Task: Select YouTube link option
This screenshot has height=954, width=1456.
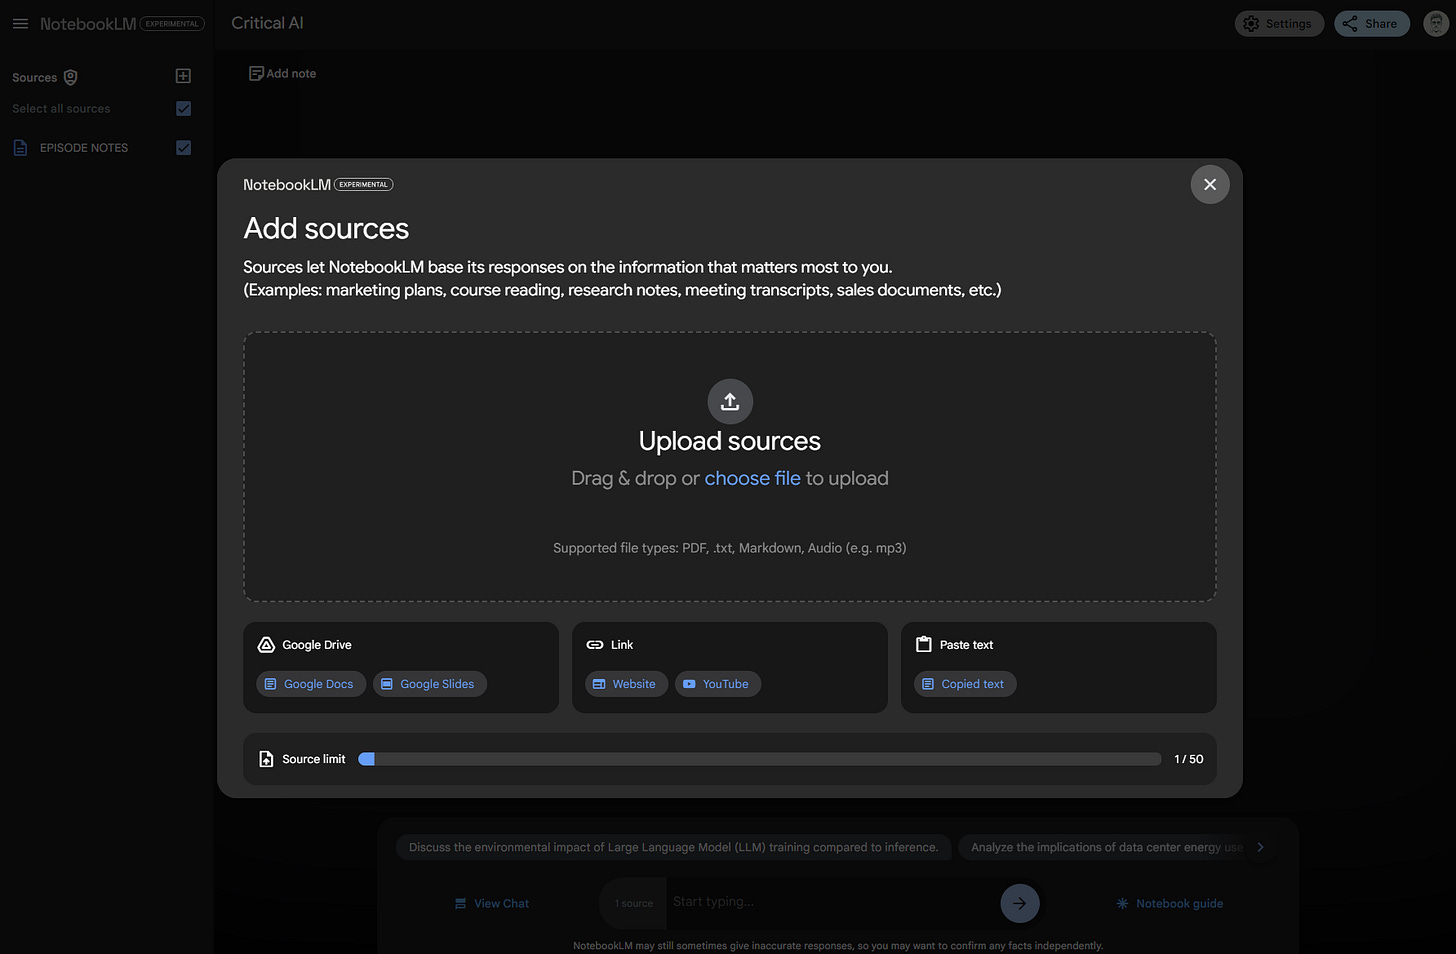Action: coord(718,684)
